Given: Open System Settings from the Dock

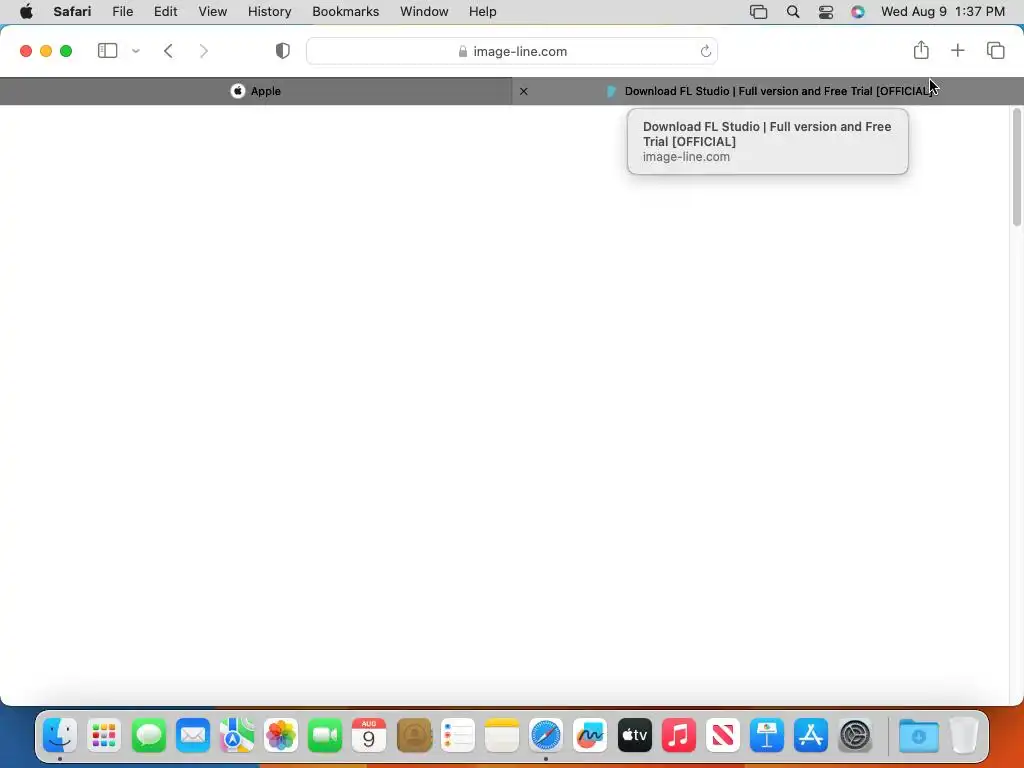Looking at the screenshot, I should (855, 735).
